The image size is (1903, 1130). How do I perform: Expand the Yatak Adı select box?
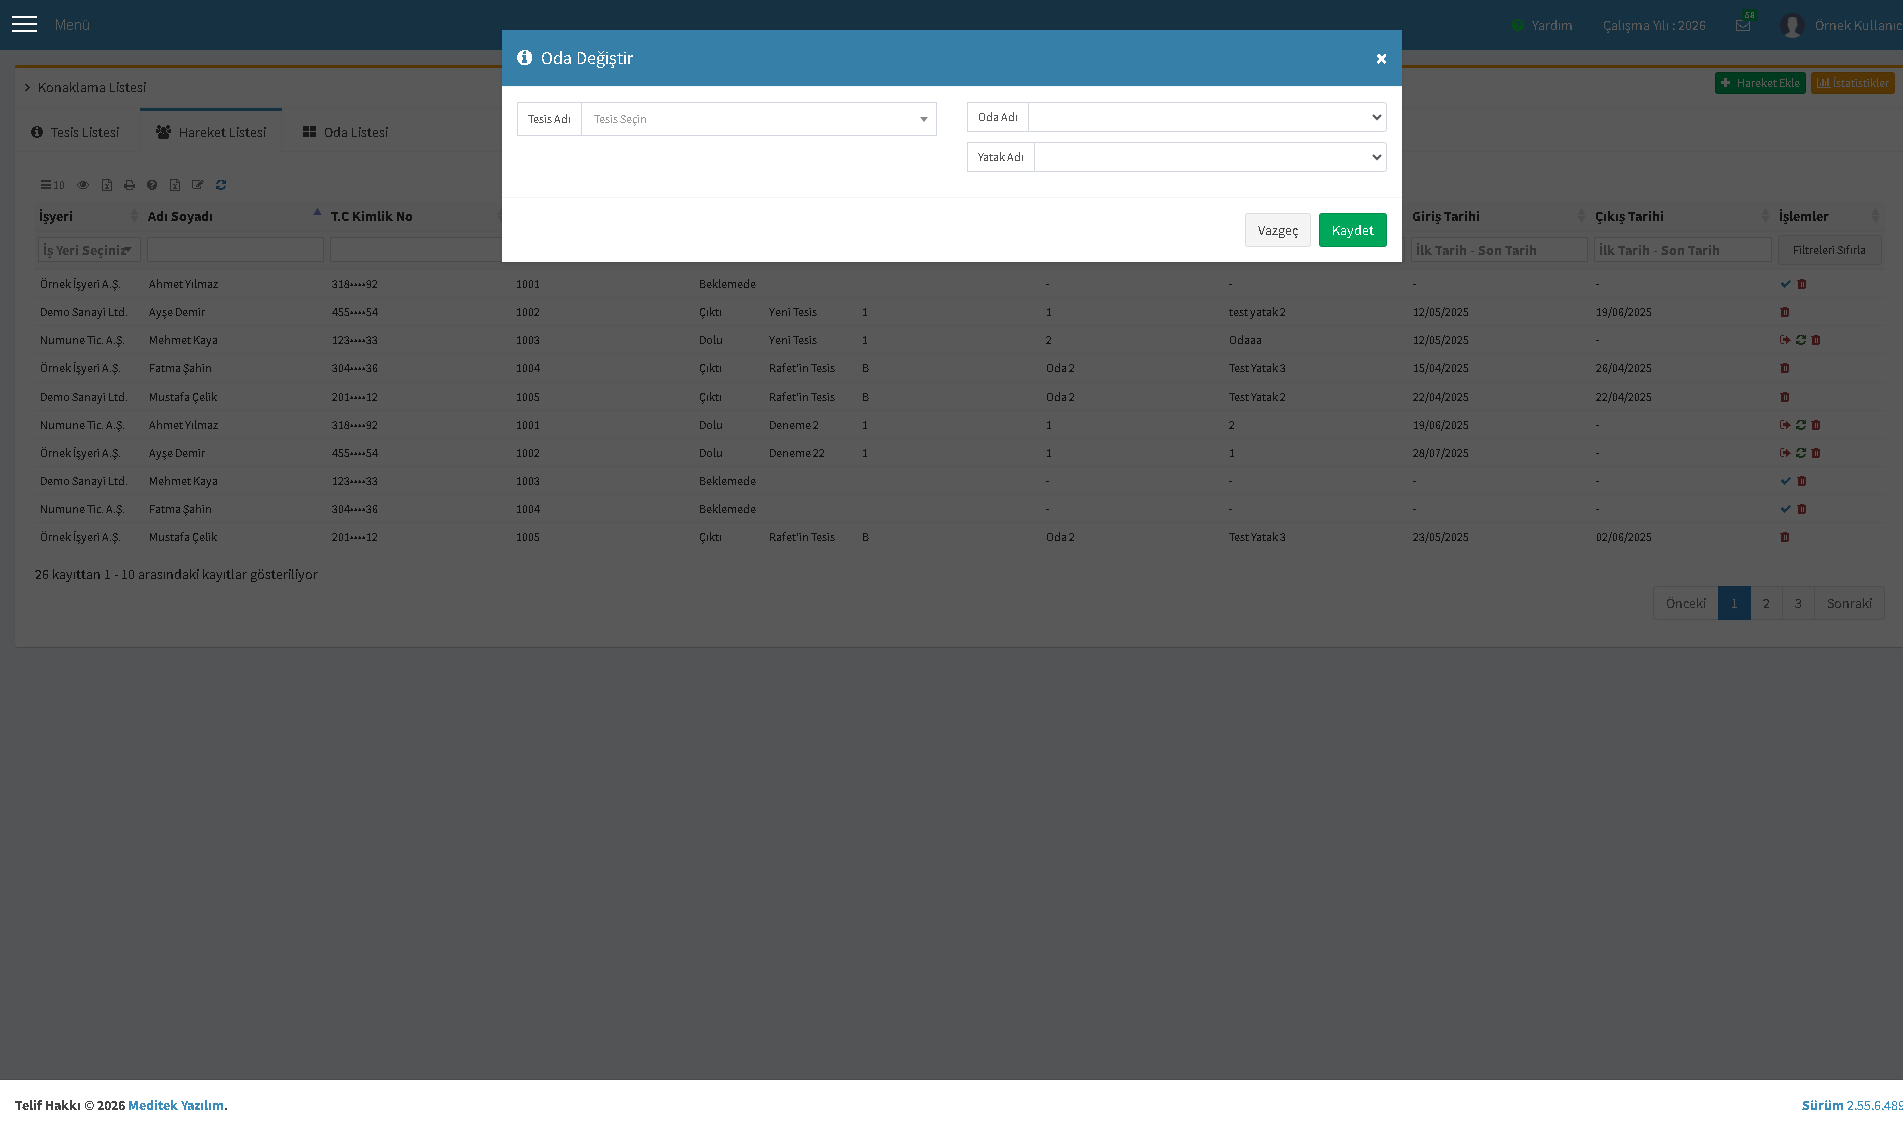(1210, 157)
